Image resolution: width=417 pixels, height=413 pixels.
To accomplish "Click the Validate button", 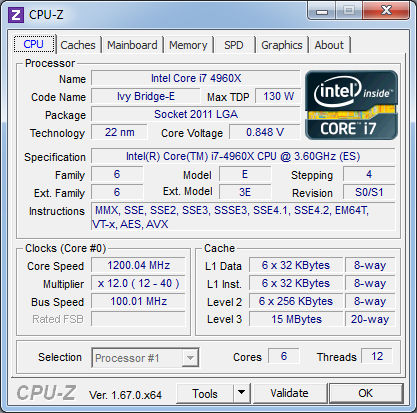I will pos(289,393).
